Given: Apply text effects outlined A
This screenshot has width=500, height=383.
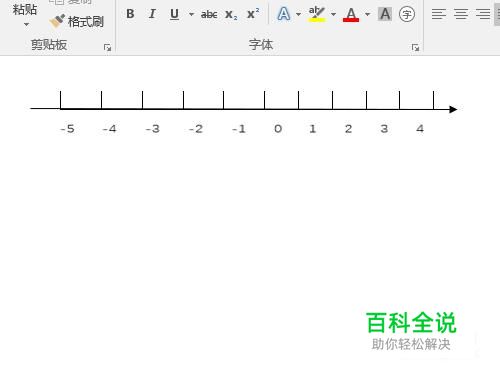Looking at the screenshot, I should (284, 14).
